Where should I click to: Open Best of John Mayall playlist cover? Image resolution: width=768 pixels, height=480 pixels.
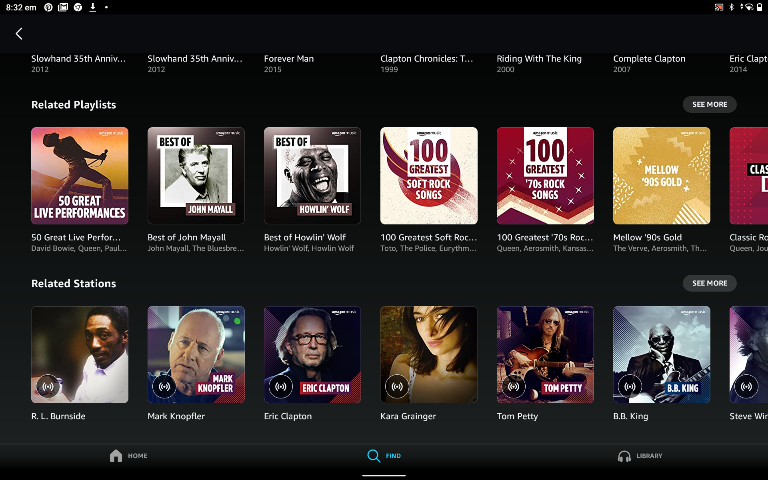point(196,176)
